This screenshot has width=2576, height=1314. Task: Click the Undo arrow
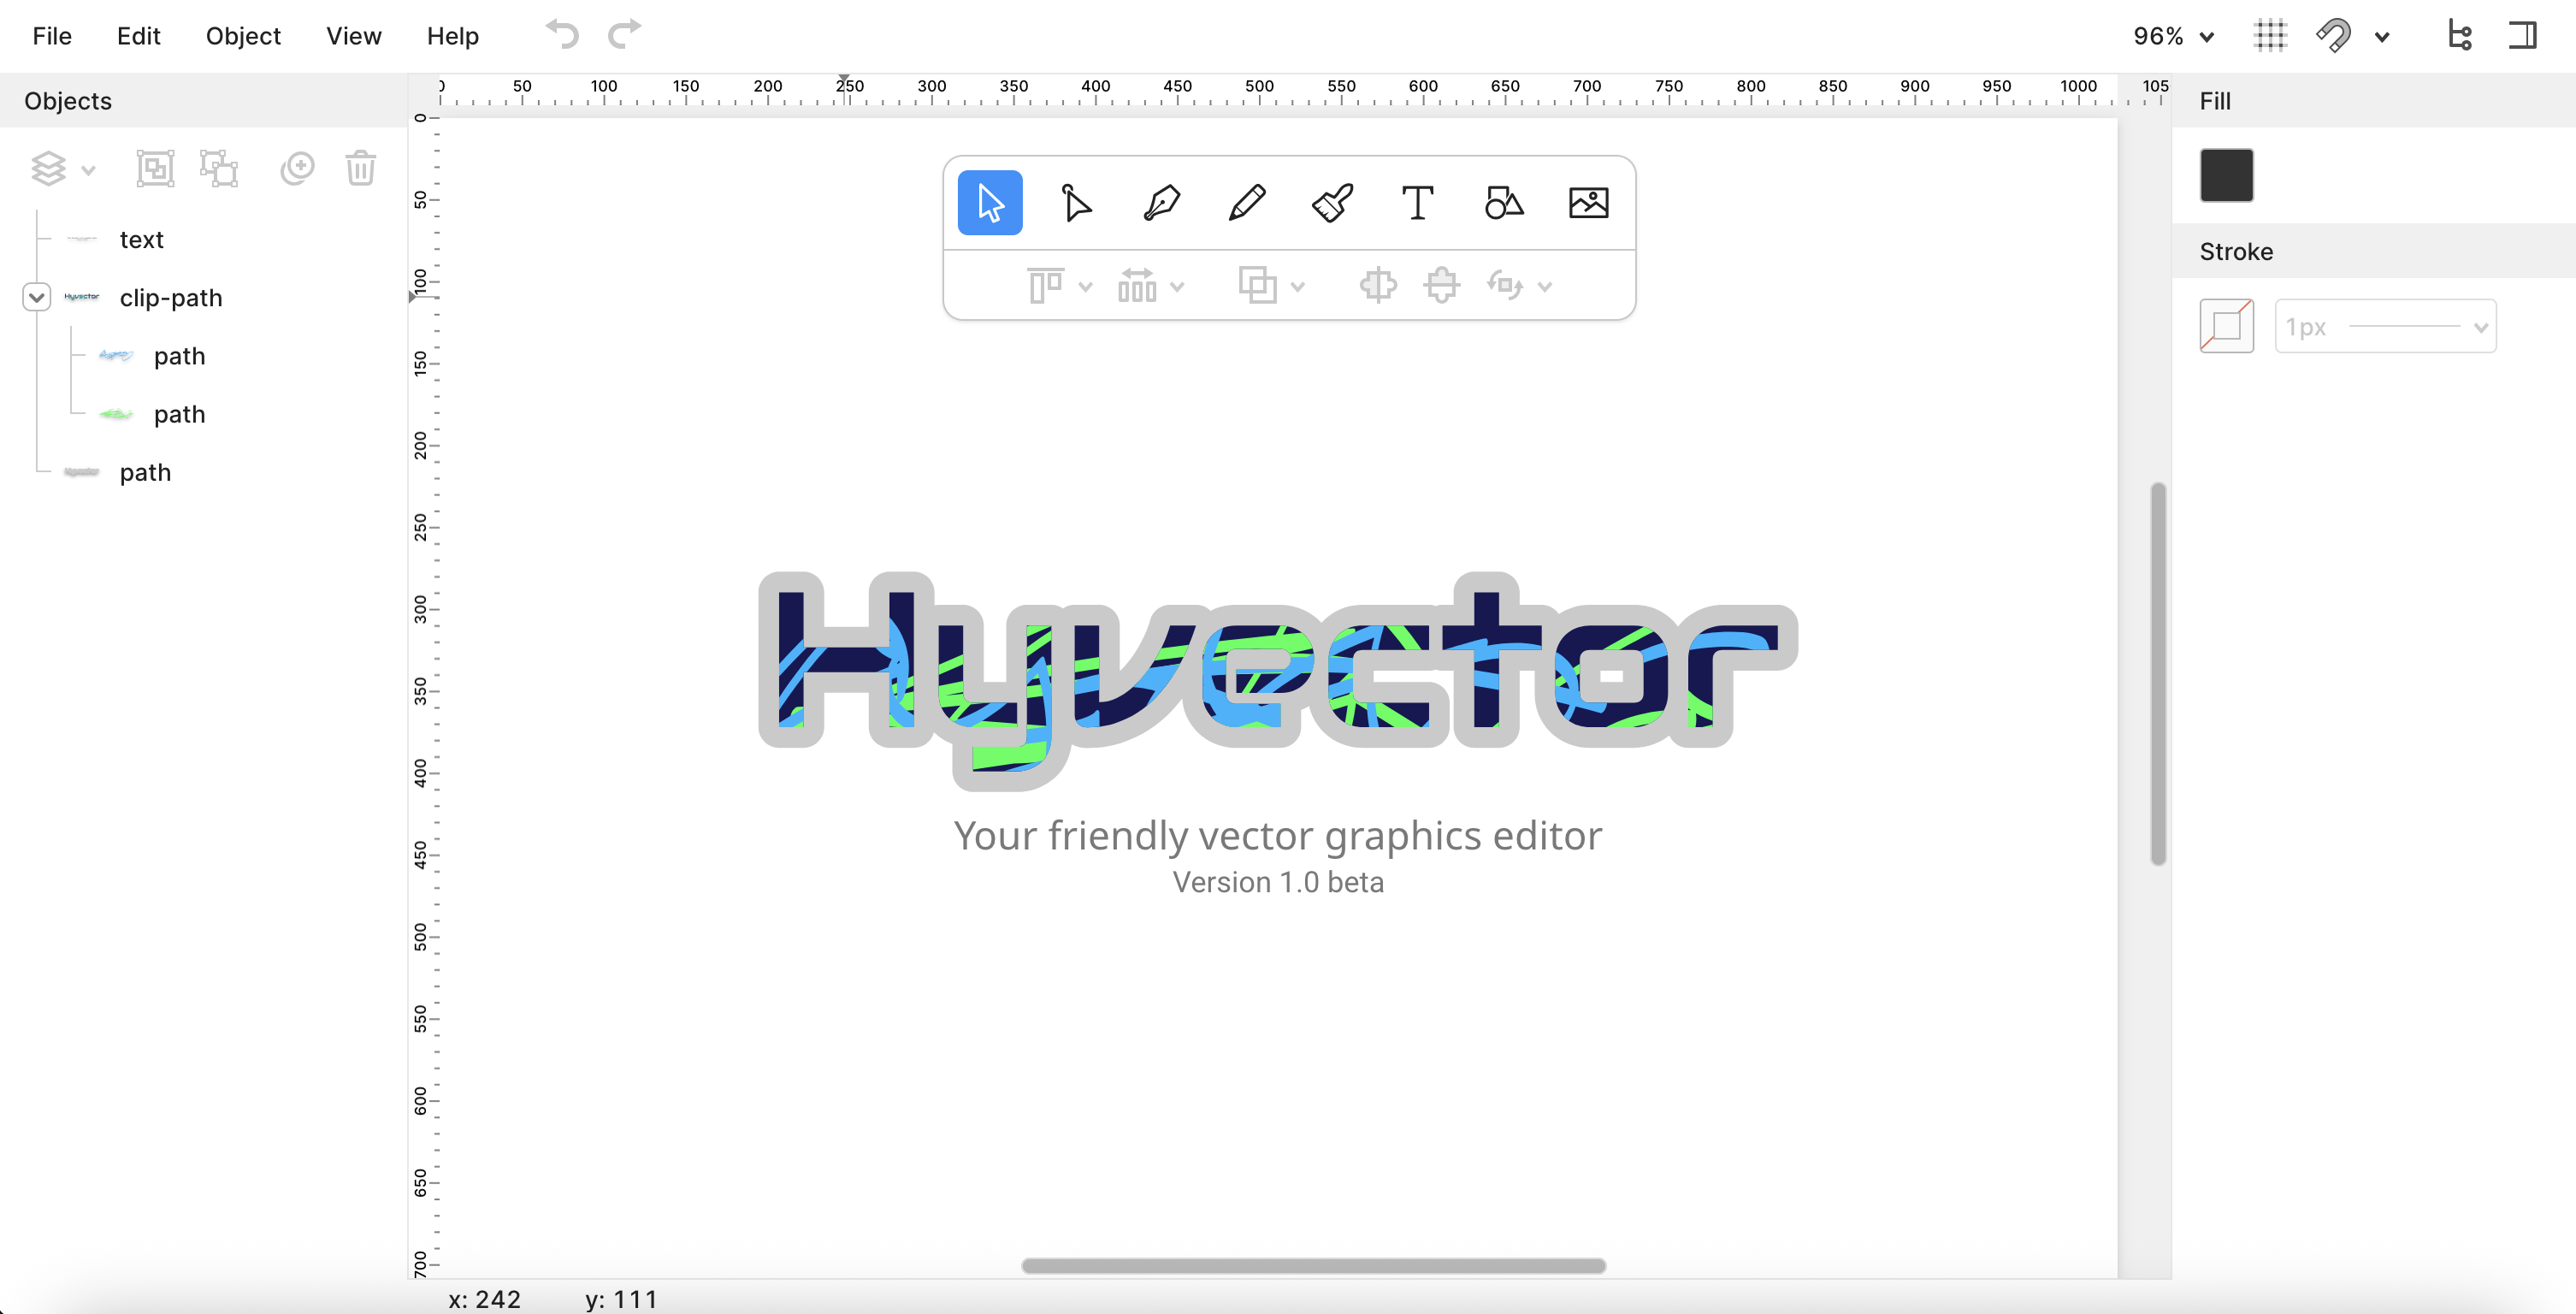562,35
